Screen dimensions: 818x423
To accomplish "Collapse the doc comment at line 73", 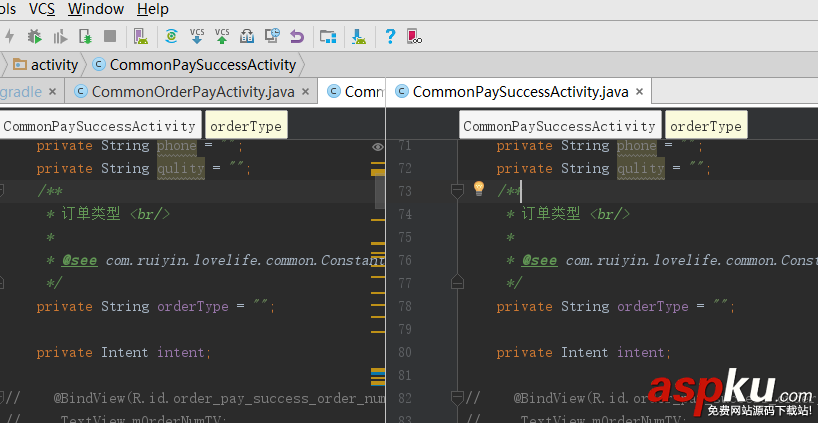I will coord(457,191).
